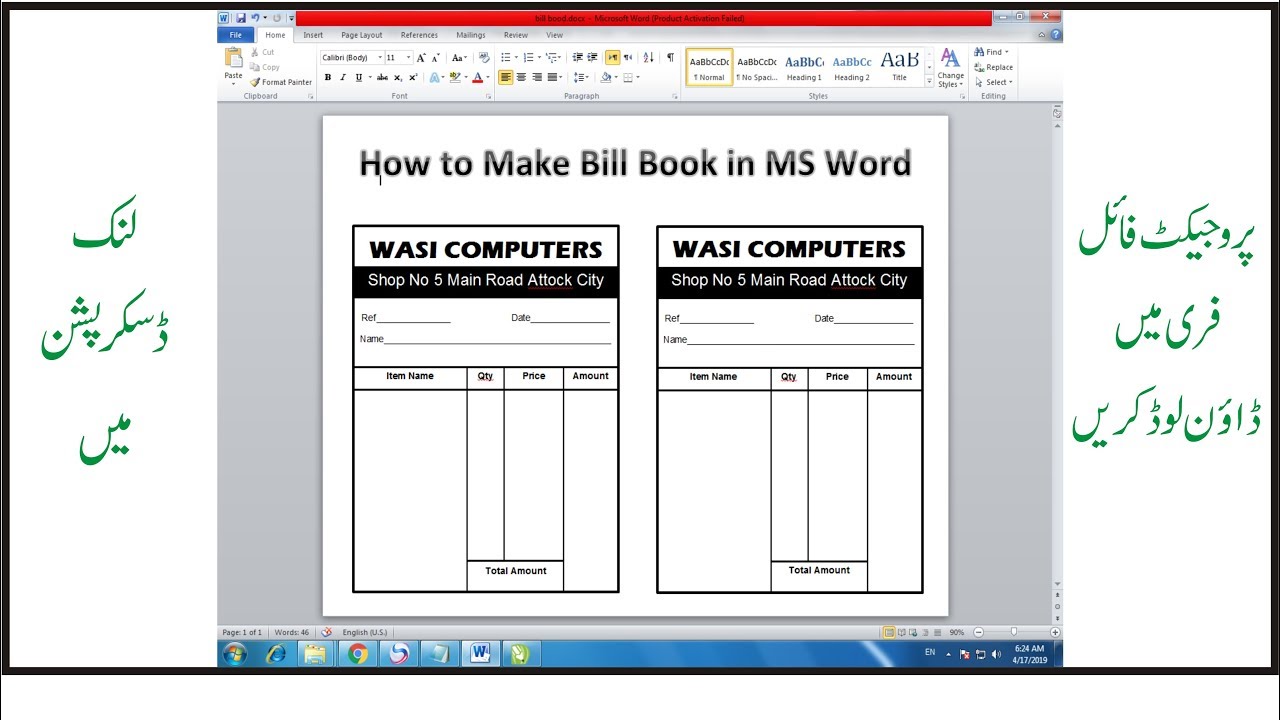This screenshot has width=1280, height=720.
Task: Activate Format Painter
Action: pyautogui.click(x=281, y=82)
